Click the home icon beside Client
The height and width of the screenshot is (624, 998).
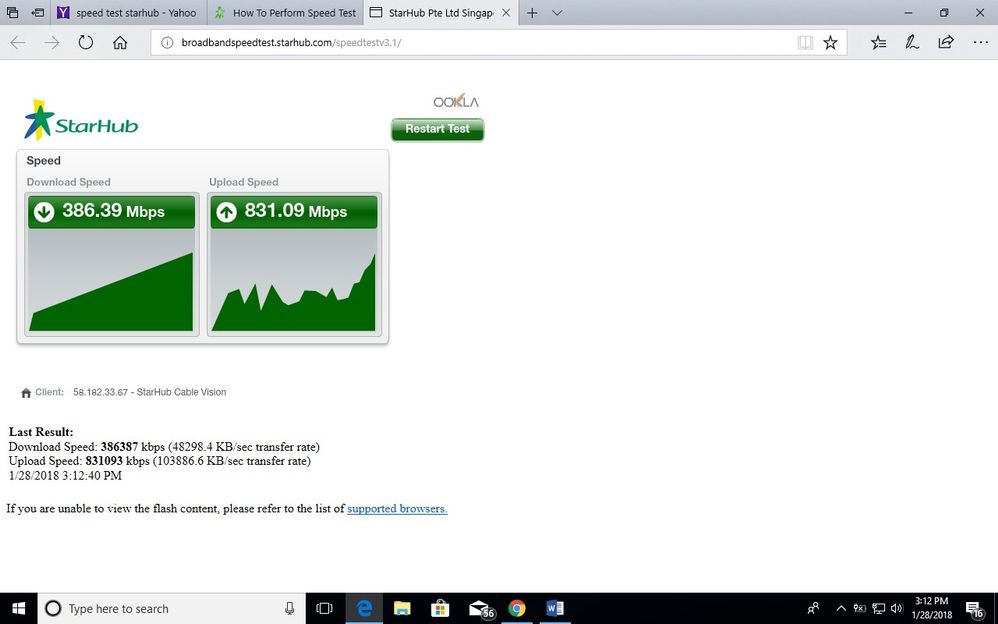click(x=26, y=393)
